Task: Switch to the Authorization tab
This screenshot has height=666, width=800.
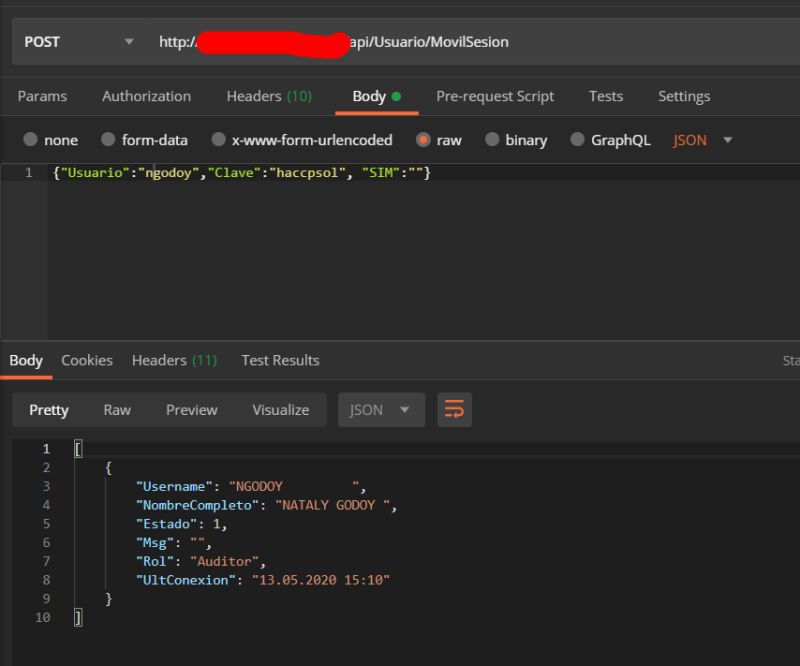Action: tap(146, 96)
